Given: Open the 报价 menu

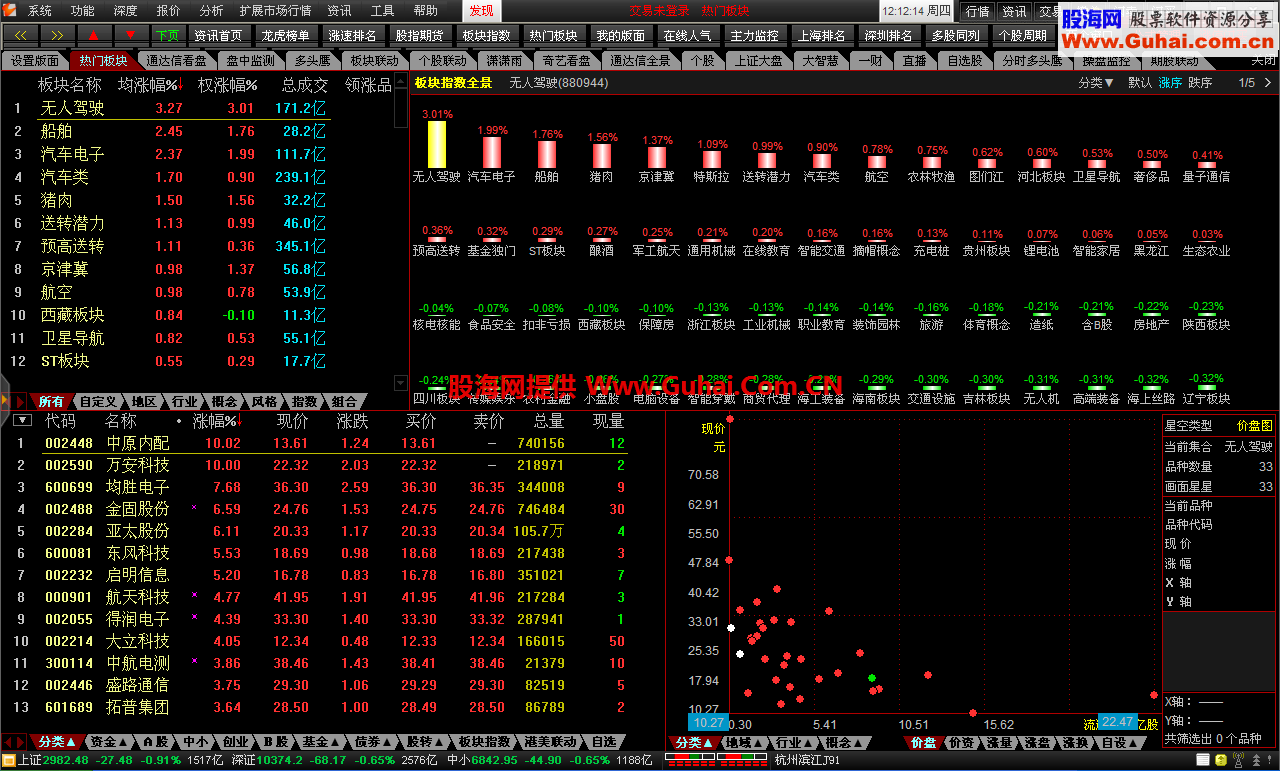Looking at the screenshot, I should coord(169,11).
